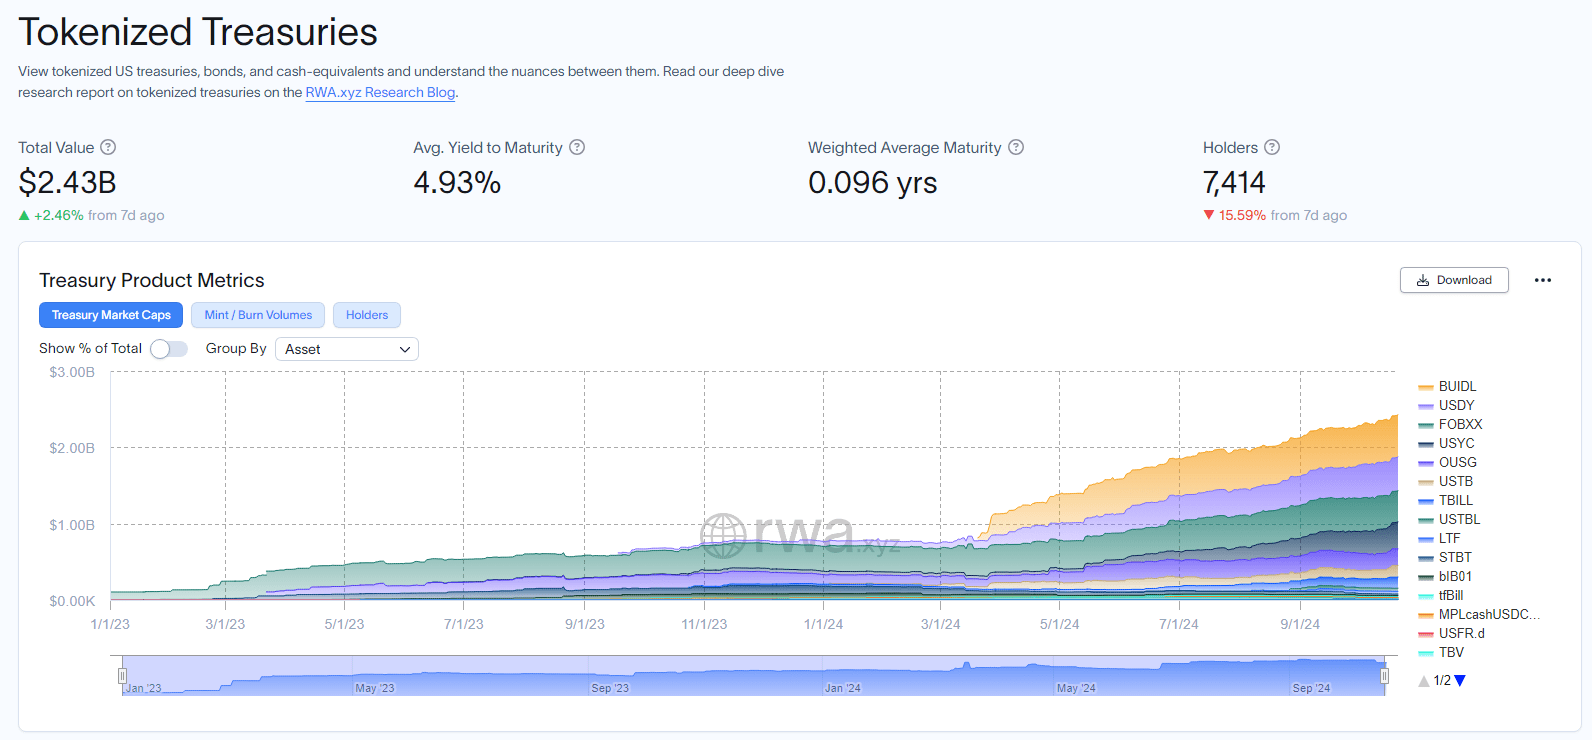Viewport: 1592px width, 740px height.
Task: Open the RWA.xyz Research Blog link
Action: click(380, 92)
